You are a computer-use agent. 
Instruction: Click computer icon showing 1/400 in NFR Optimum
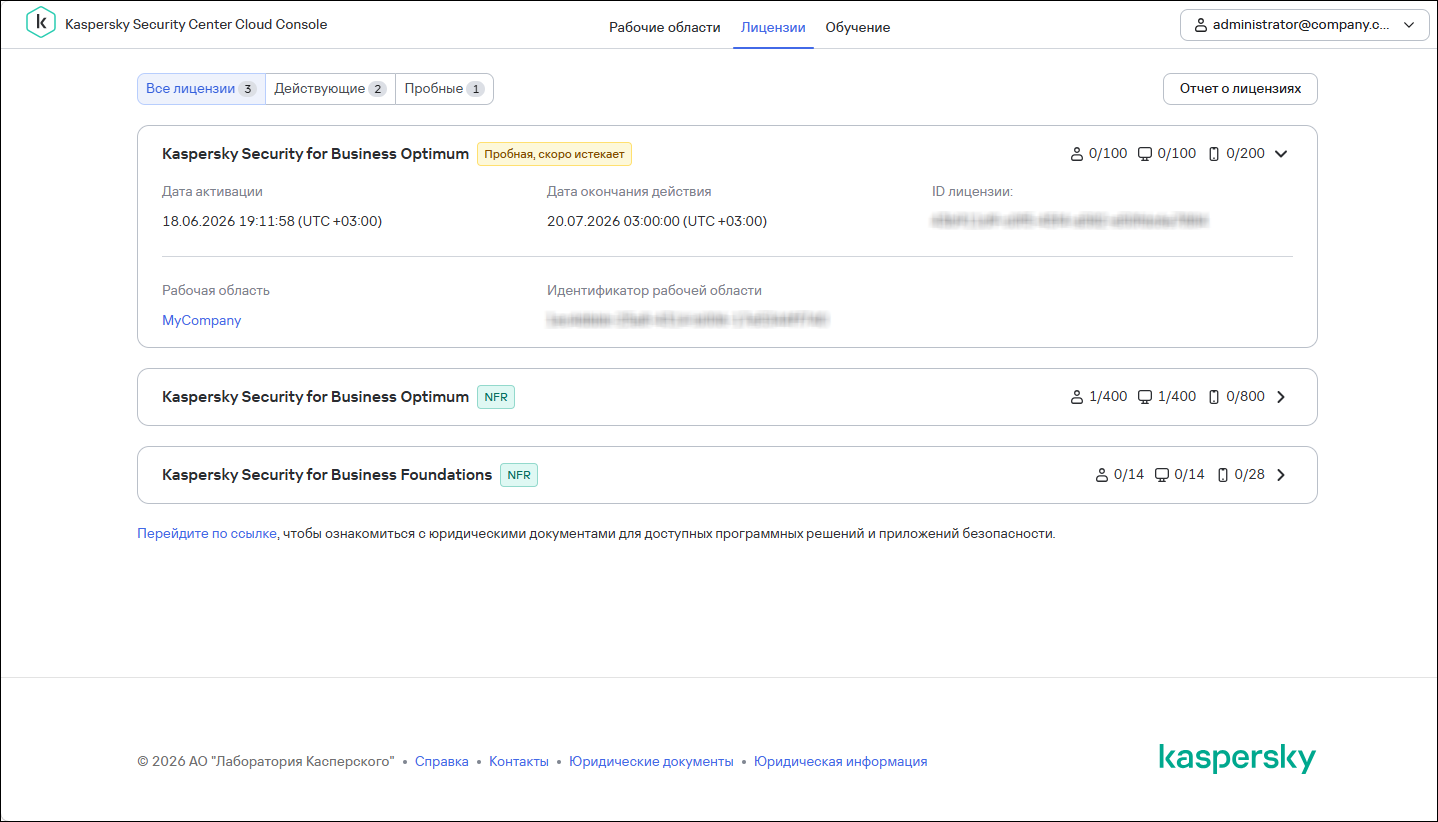(1145, 397)
